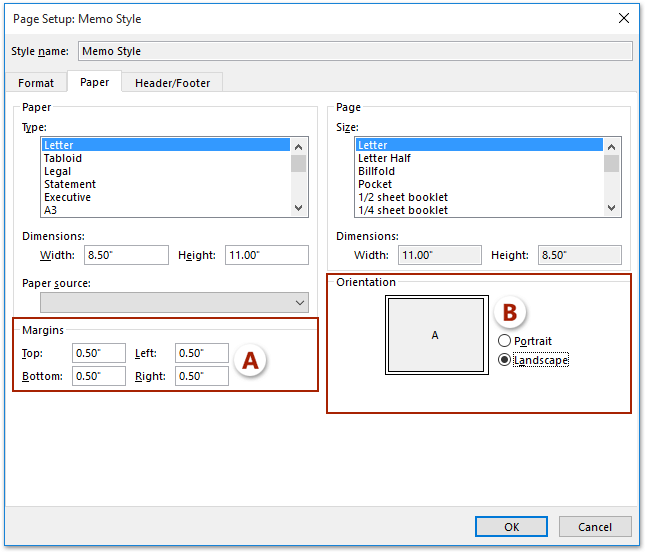This screenshot has width=649, height=553.
Task: Click the Top margin field
Action: tap(99, 353)
